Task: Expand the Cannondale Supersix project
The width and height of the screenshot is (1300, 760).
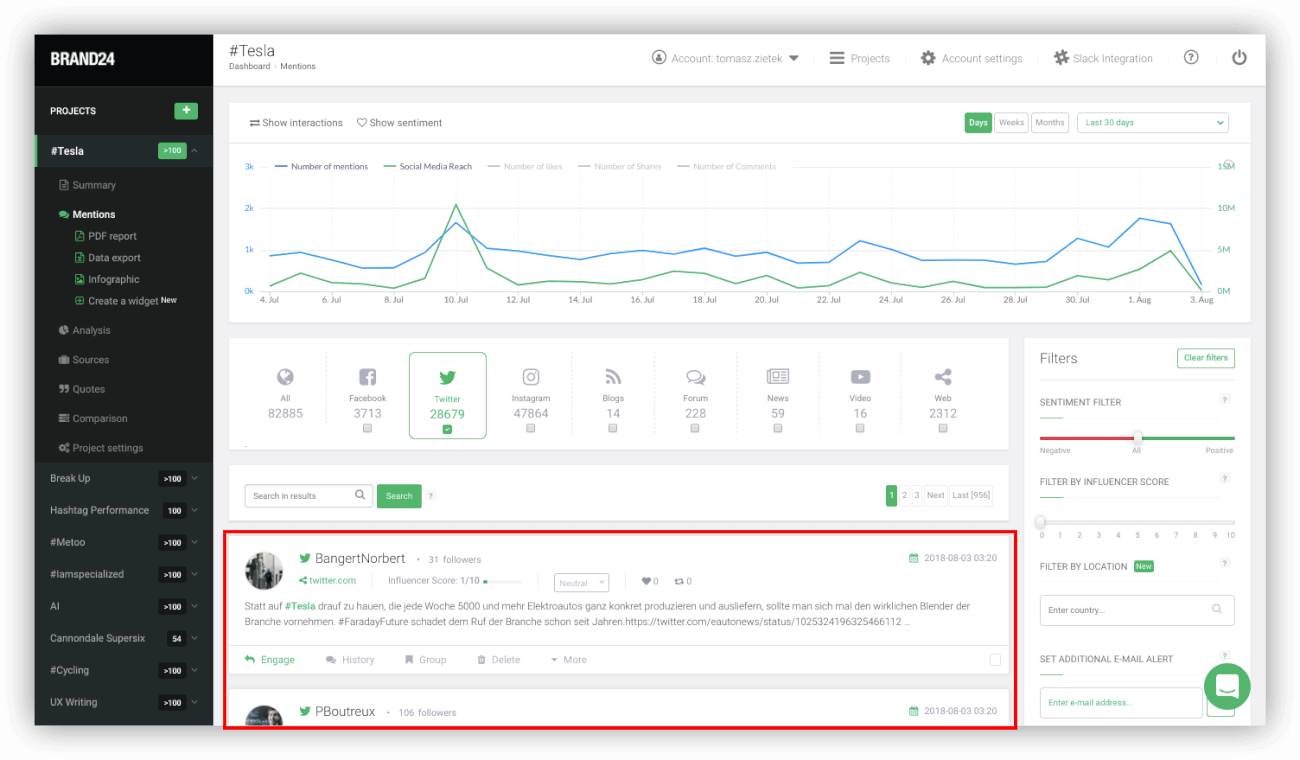Action: pyautogui.click(x=194, y=638)
